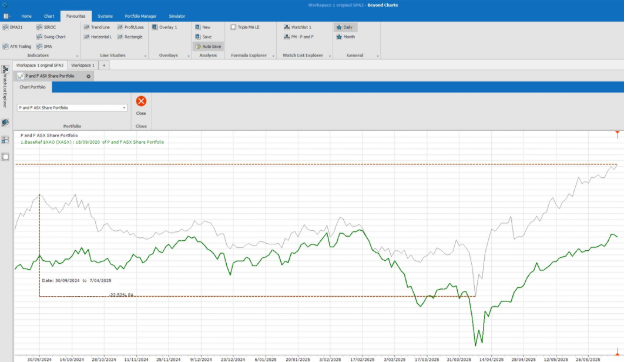Select the P and P ASX Share Portfolio chart tab
The image size is (626, 362).
54,76
